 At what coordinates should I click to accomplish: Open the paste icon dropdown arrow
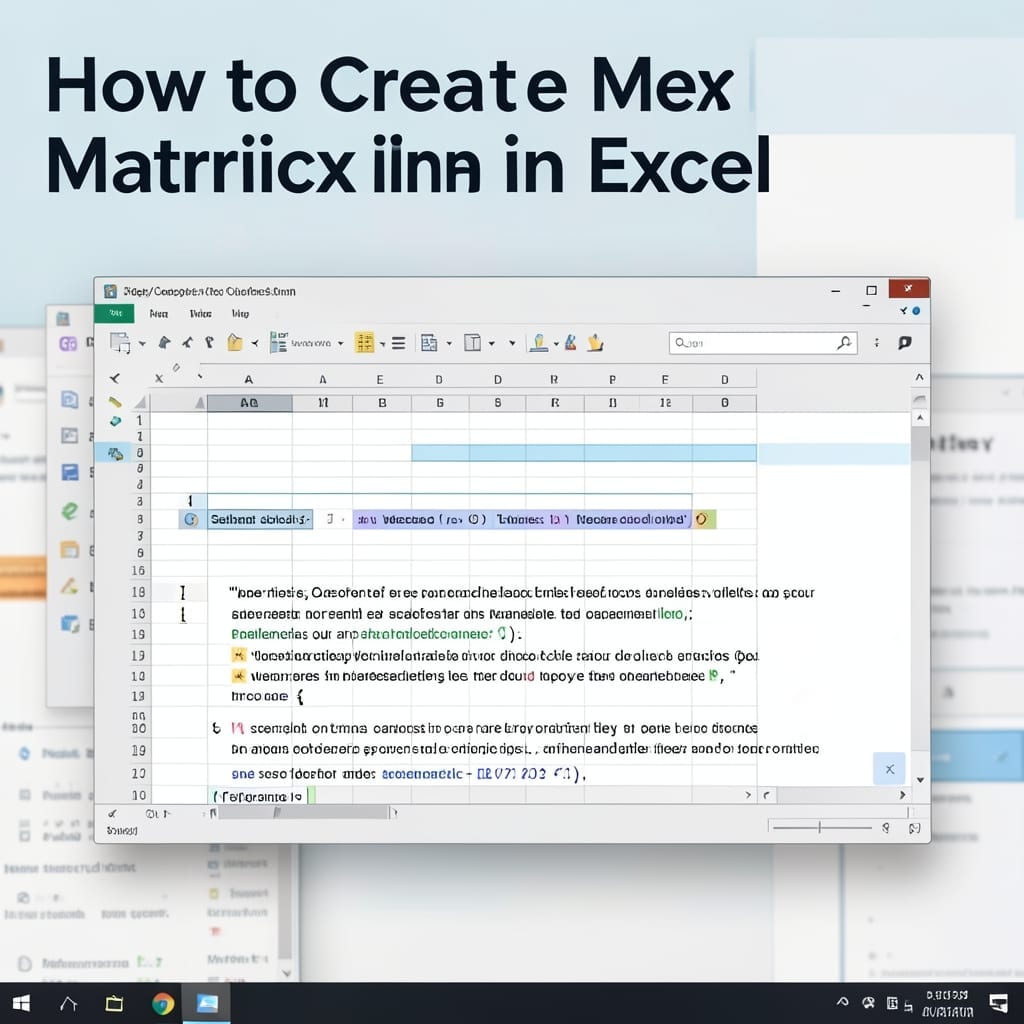pyautogui.click(x=142, y=344)
